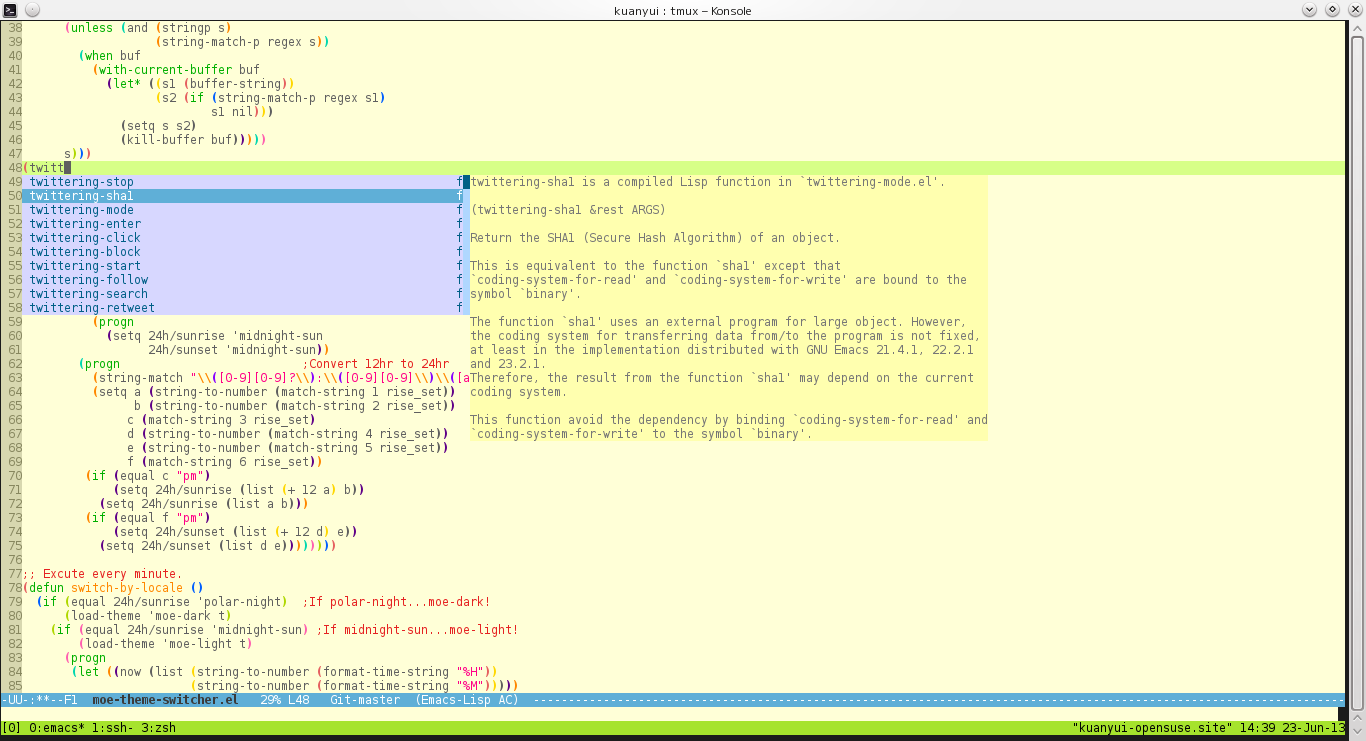Click comment ";If polar-night...moe-dark!"
The width and height of the screenshot is (1366, 741).
coord(396,602)
